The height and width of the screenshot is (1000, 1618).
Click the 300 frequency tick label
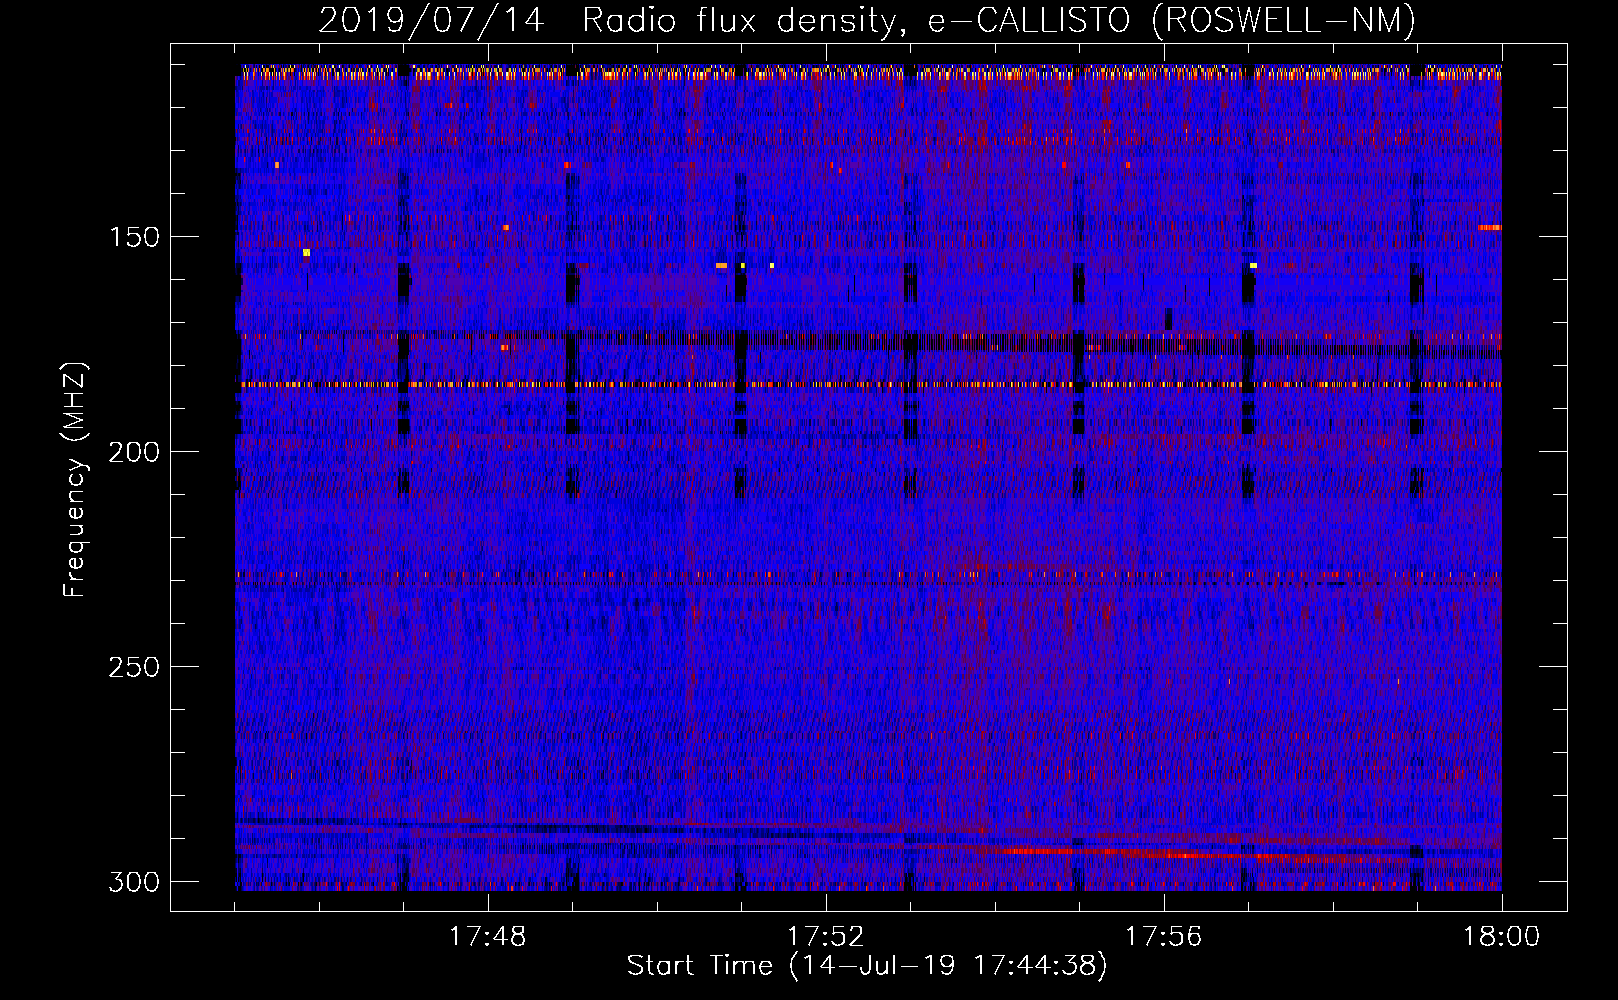click(x=134, y=882)
